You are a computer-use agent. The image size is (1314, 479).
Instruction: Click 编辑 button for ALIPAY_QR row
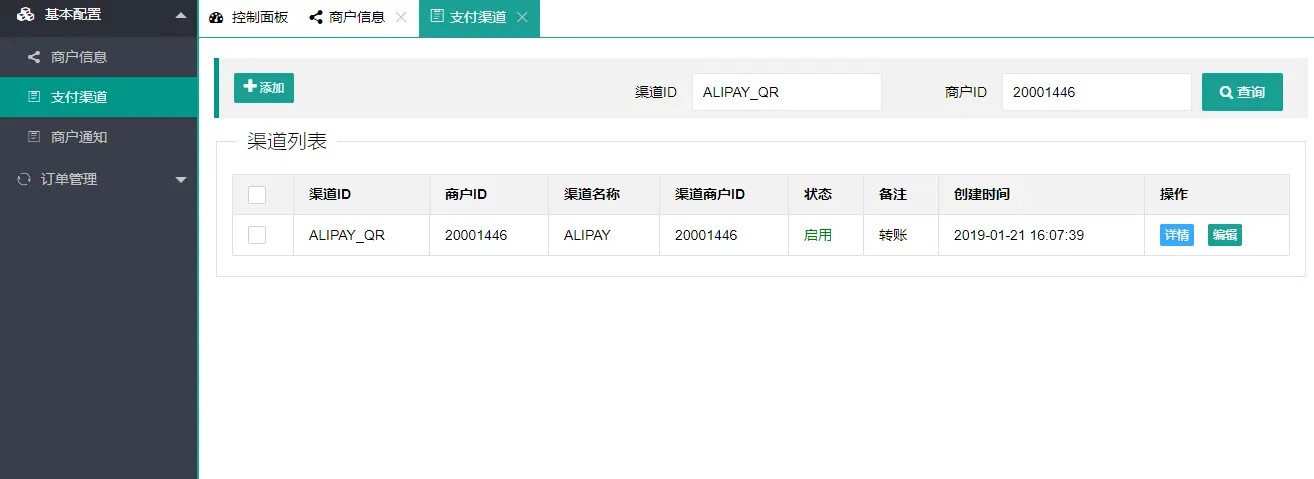point(1225,235)
